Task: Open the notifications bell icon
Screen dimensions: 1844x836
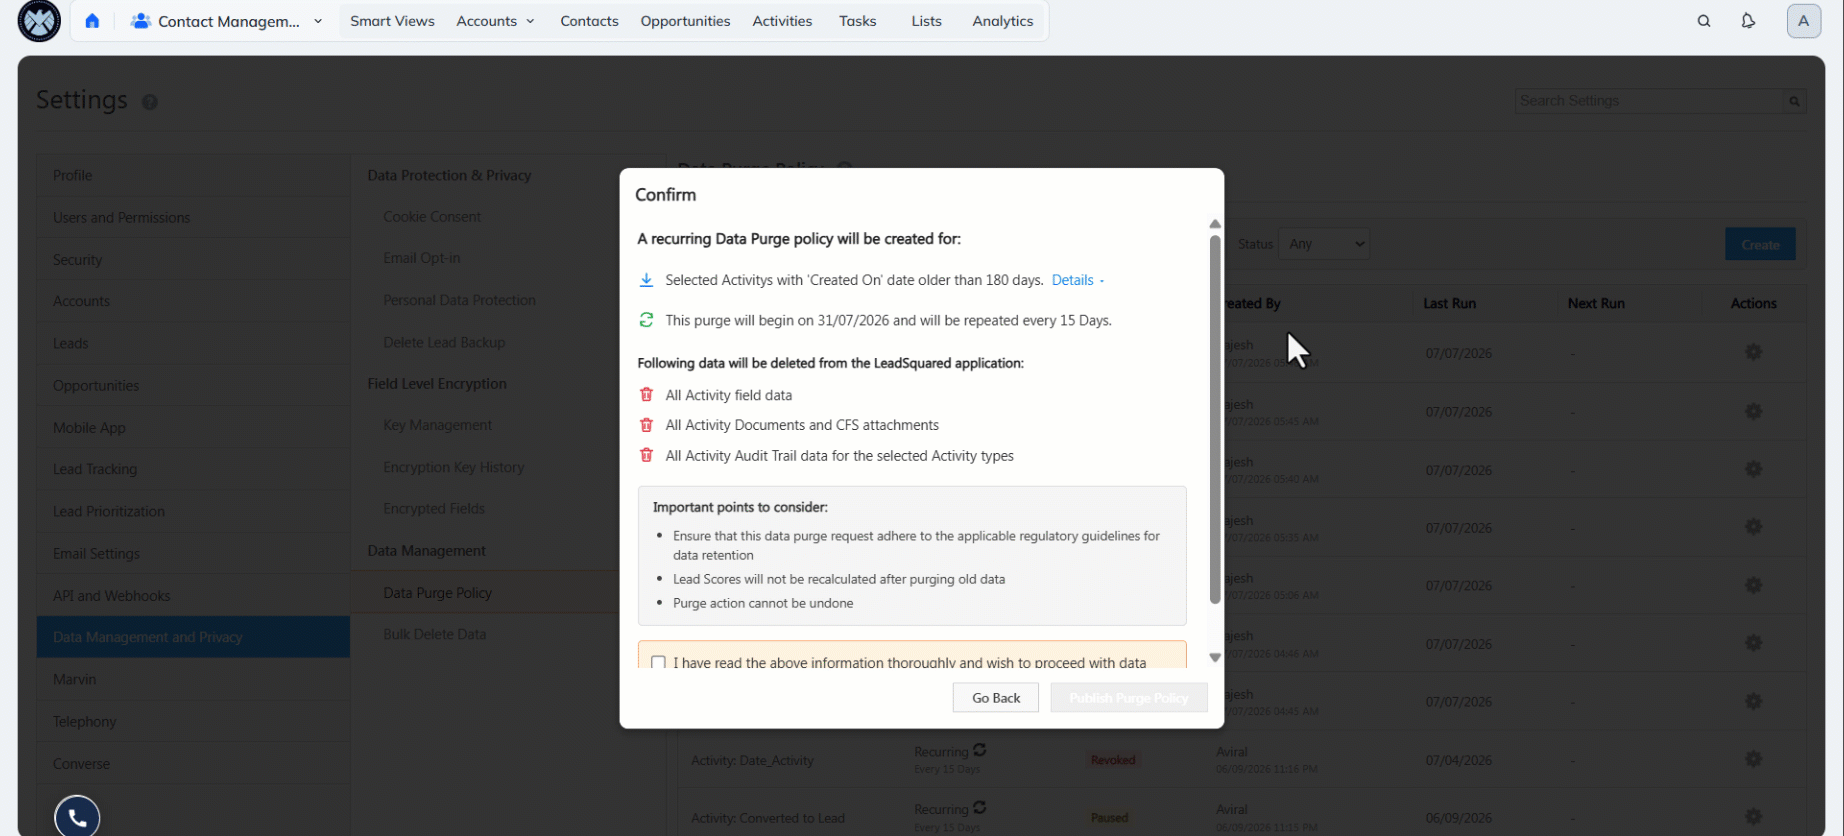Action: [1748, 21]
